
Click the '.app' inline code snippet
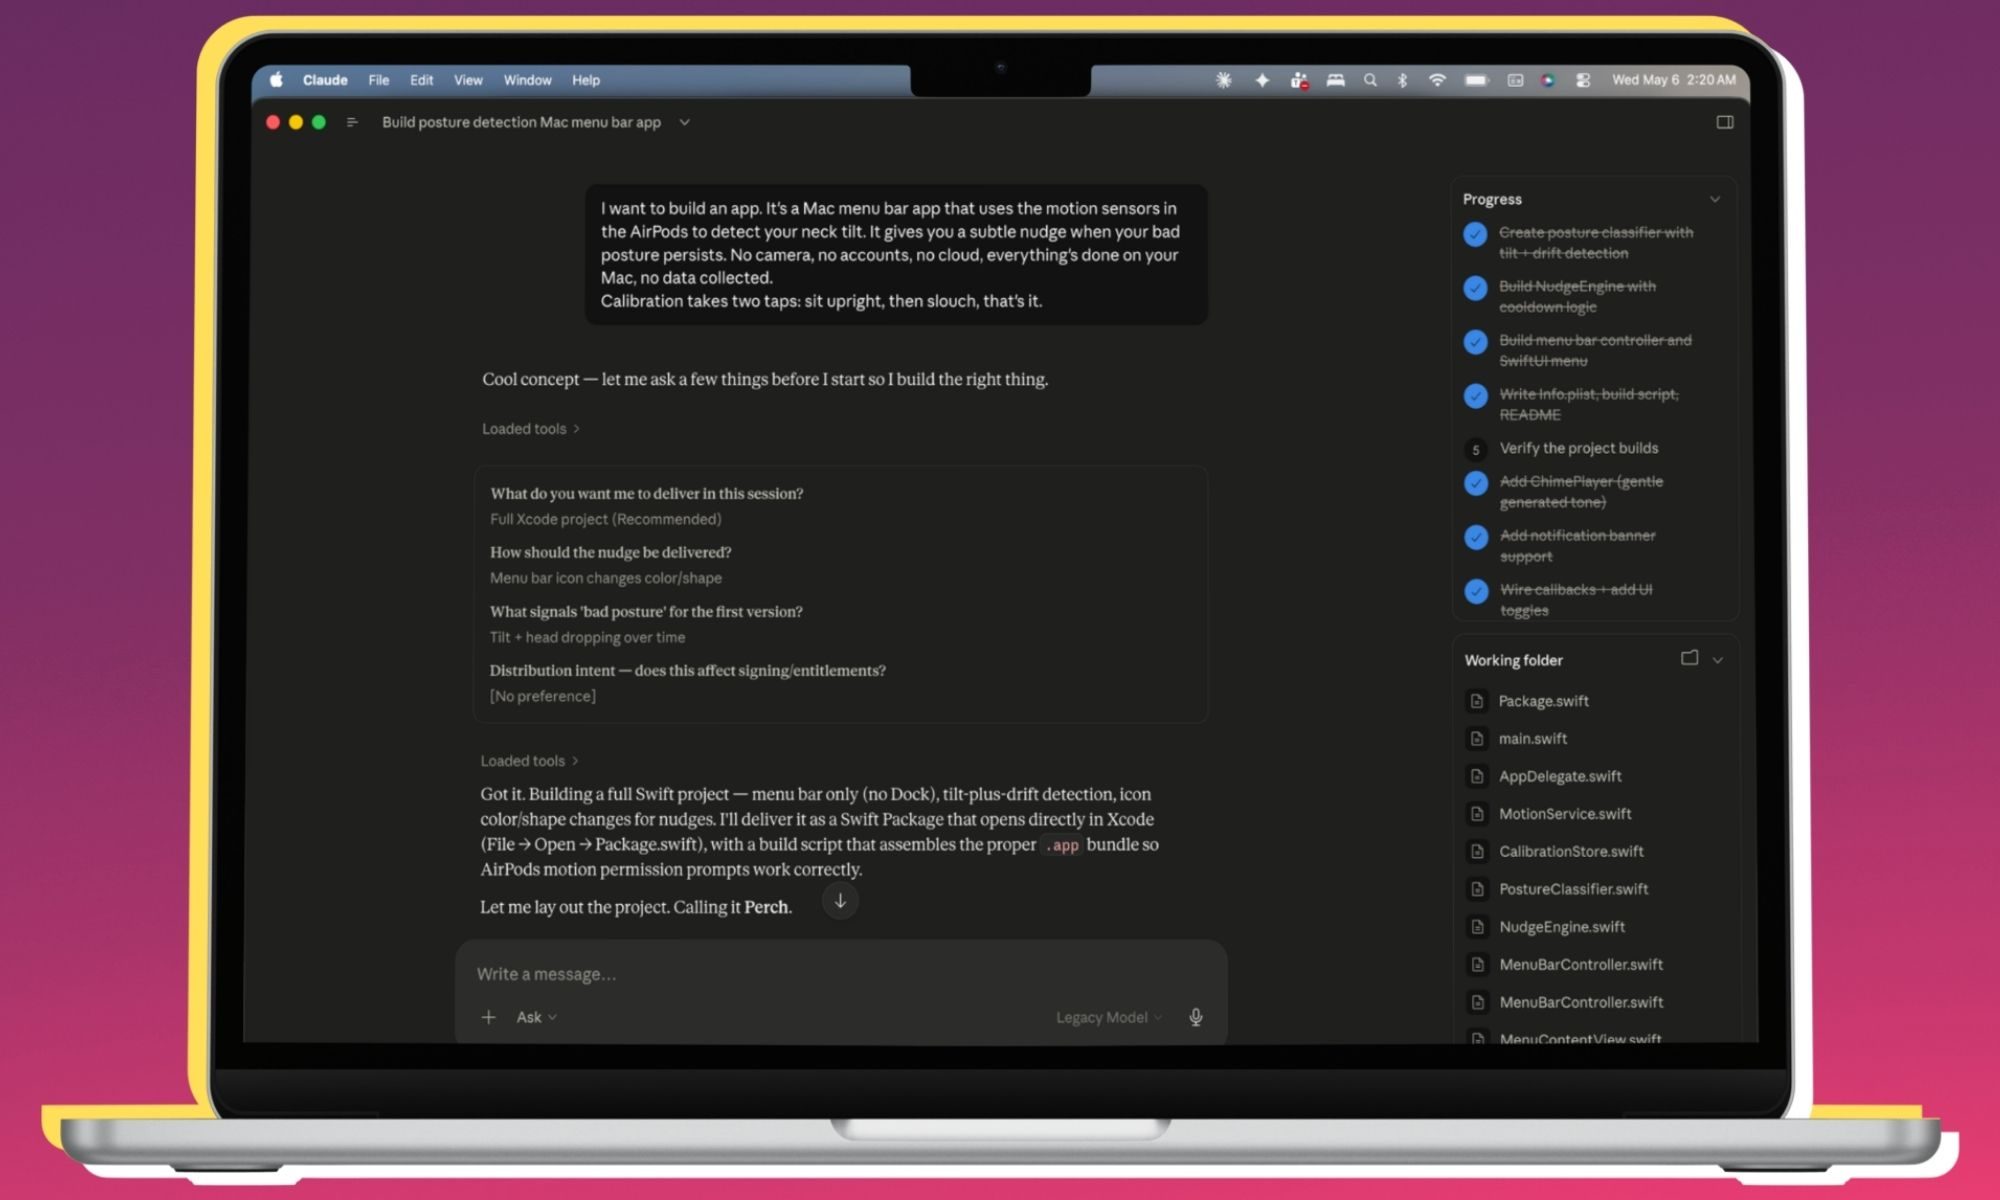(x=1062, y=845)
